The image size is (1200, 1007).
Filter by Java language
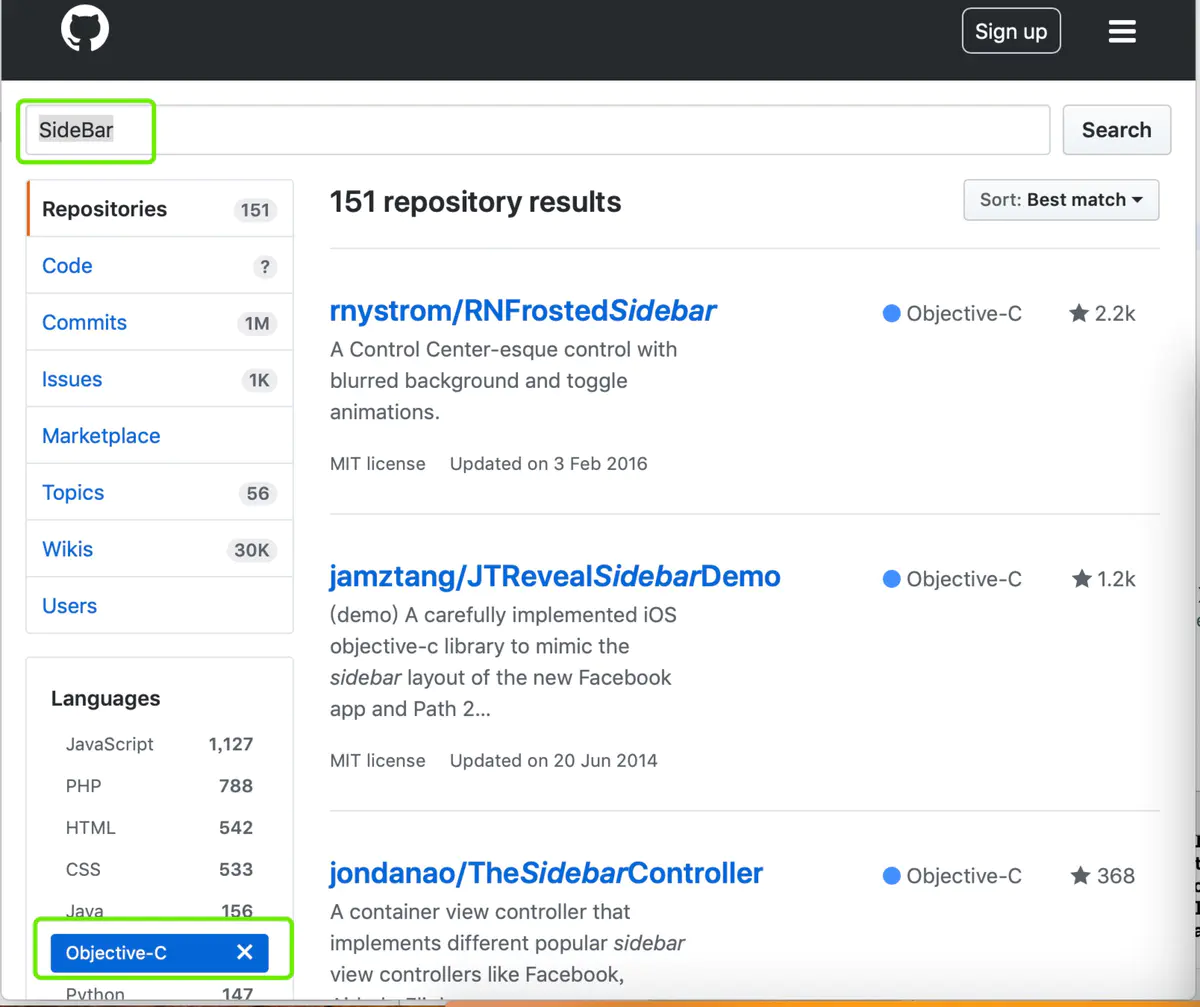159,911
